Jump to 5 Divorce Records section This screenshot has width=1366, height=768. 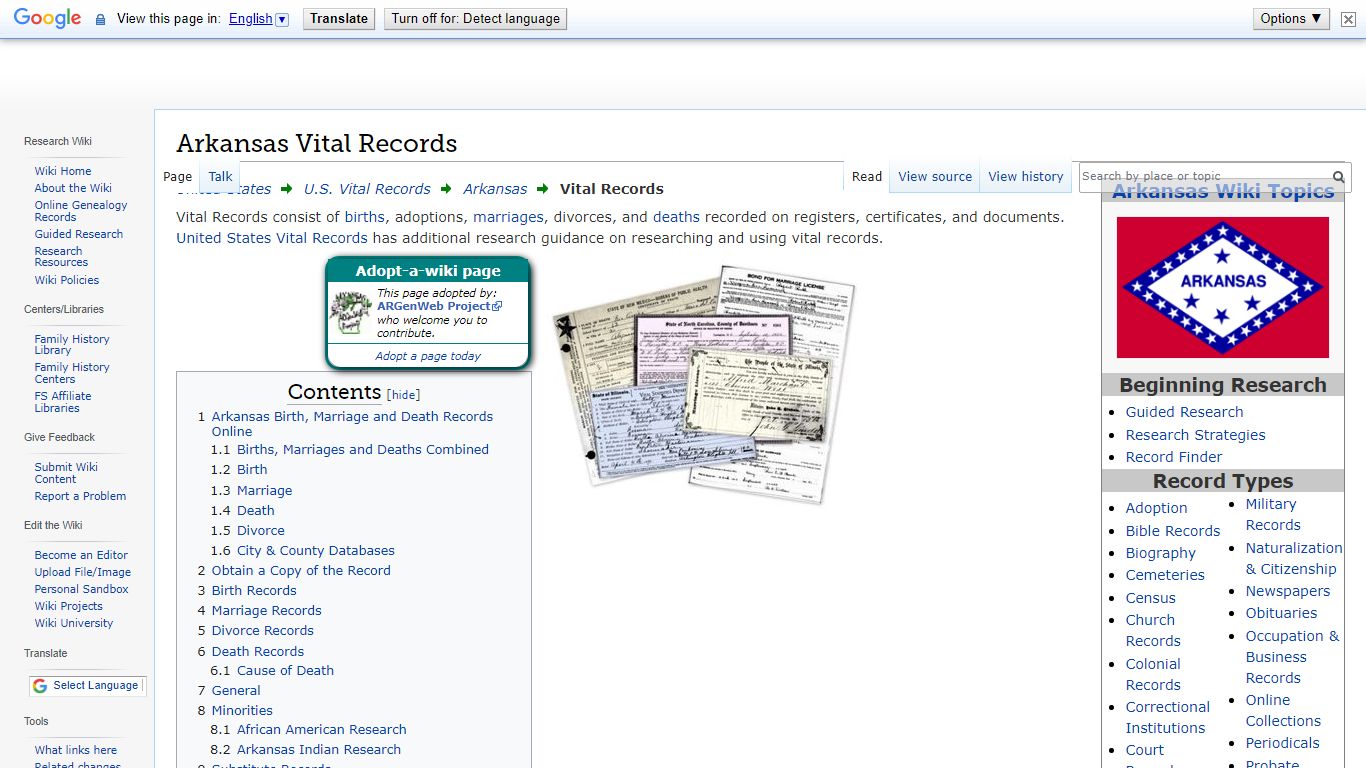255,631
